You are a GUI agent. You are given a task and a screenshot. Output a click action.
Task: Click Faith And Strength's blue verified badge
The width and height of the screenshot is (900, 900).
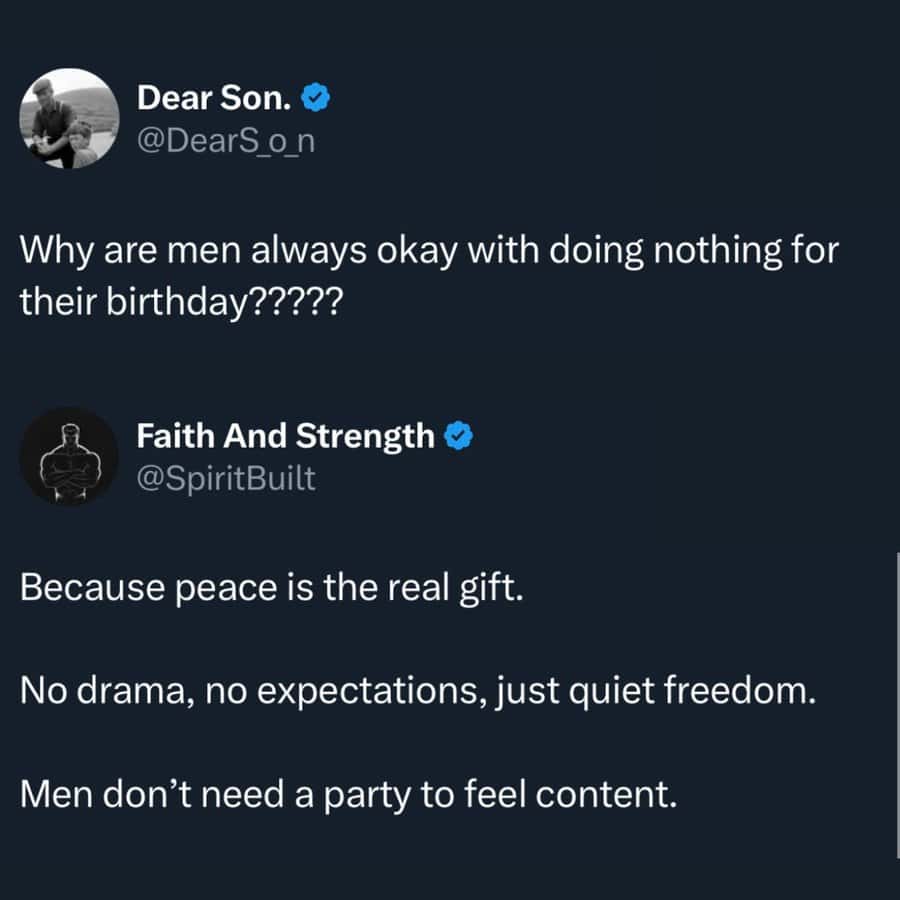pos(458,436)
